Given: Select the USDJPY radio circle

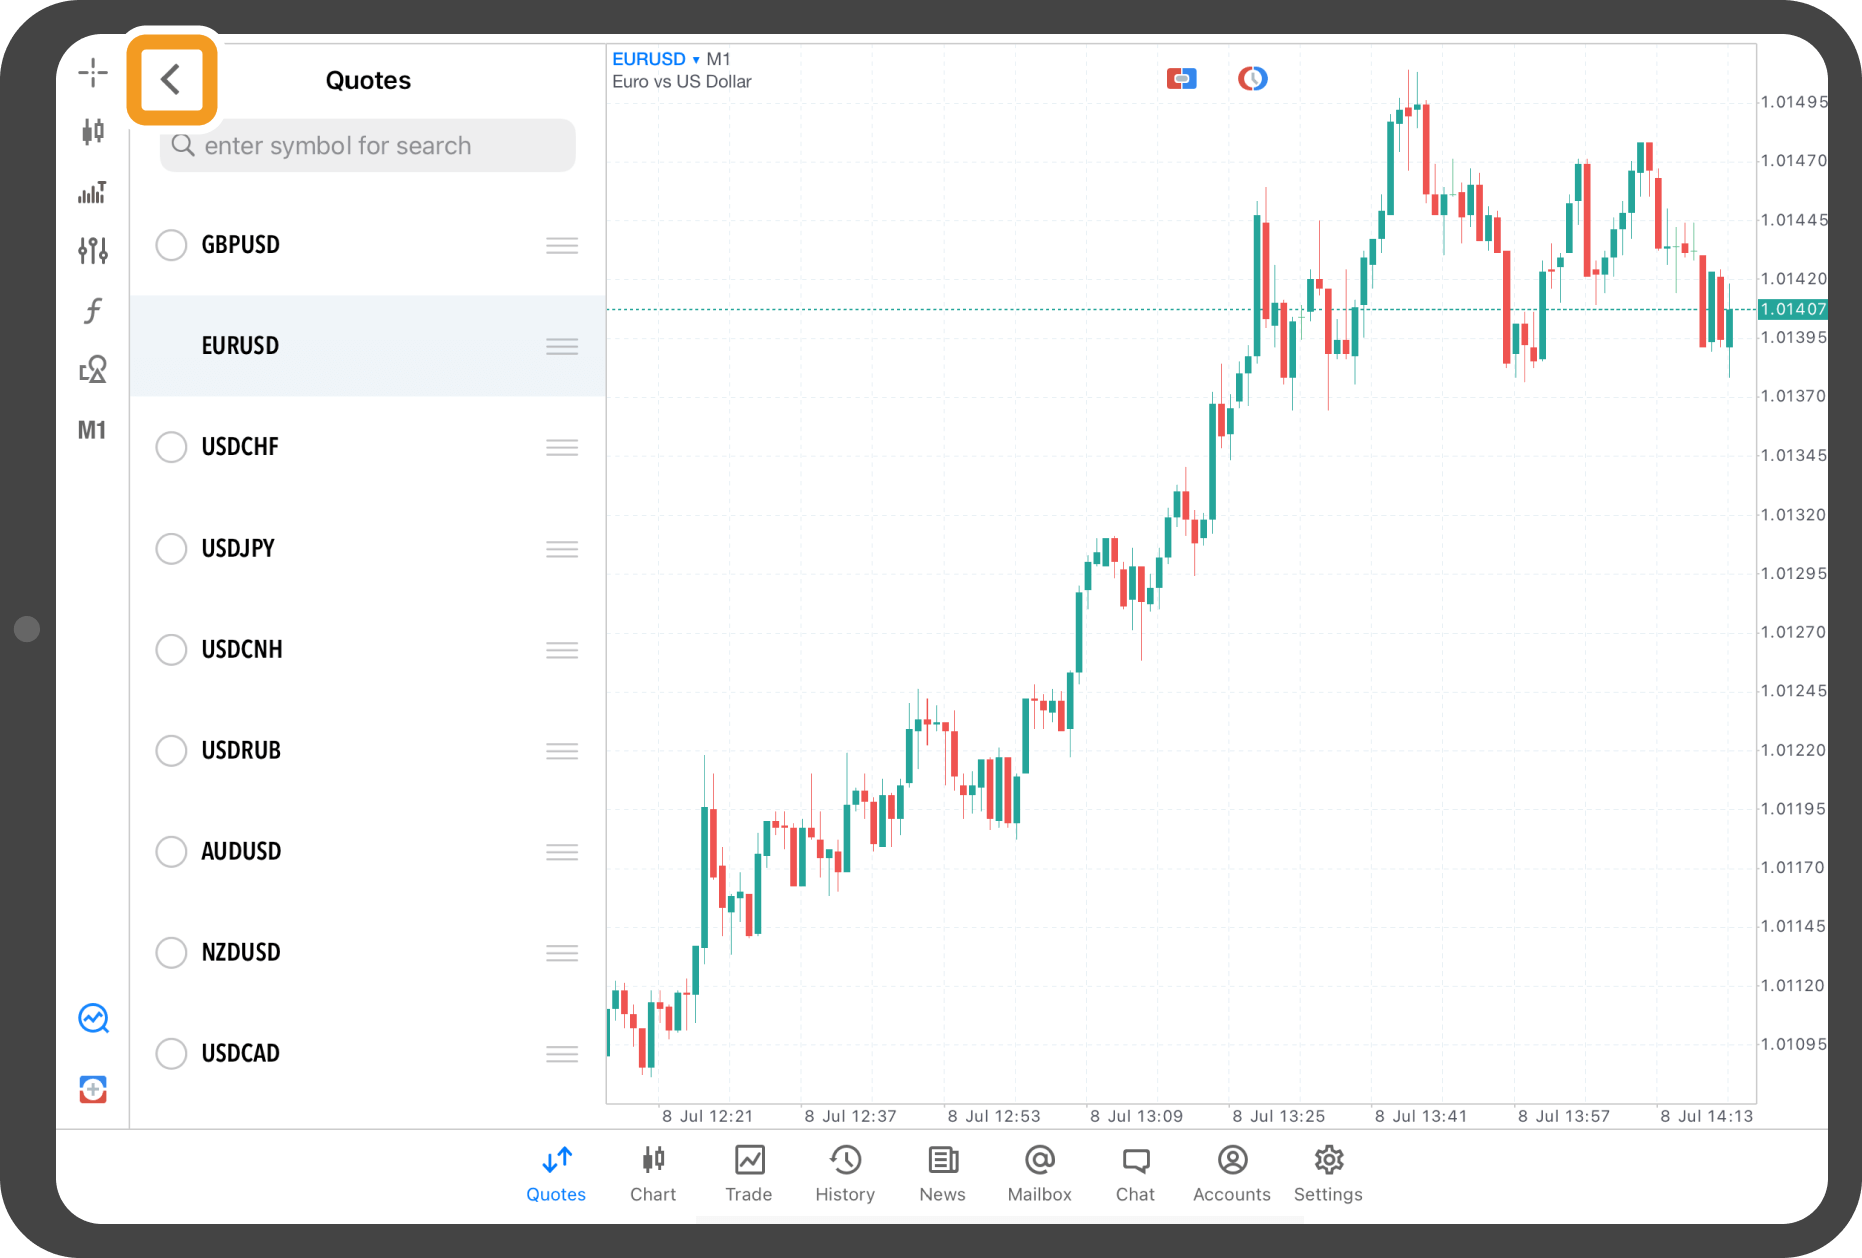Looking at the screenshot, I should [x=171, y=548].
